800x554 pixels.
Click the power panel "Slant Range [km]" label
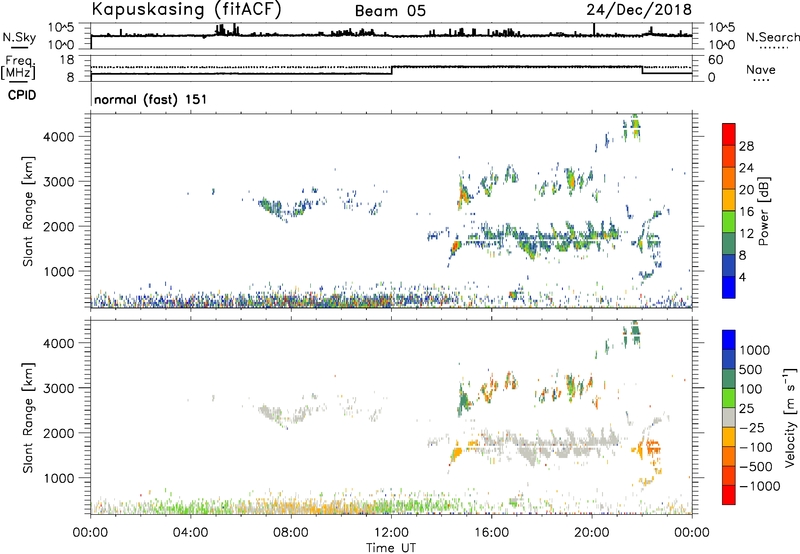[28, 211]
